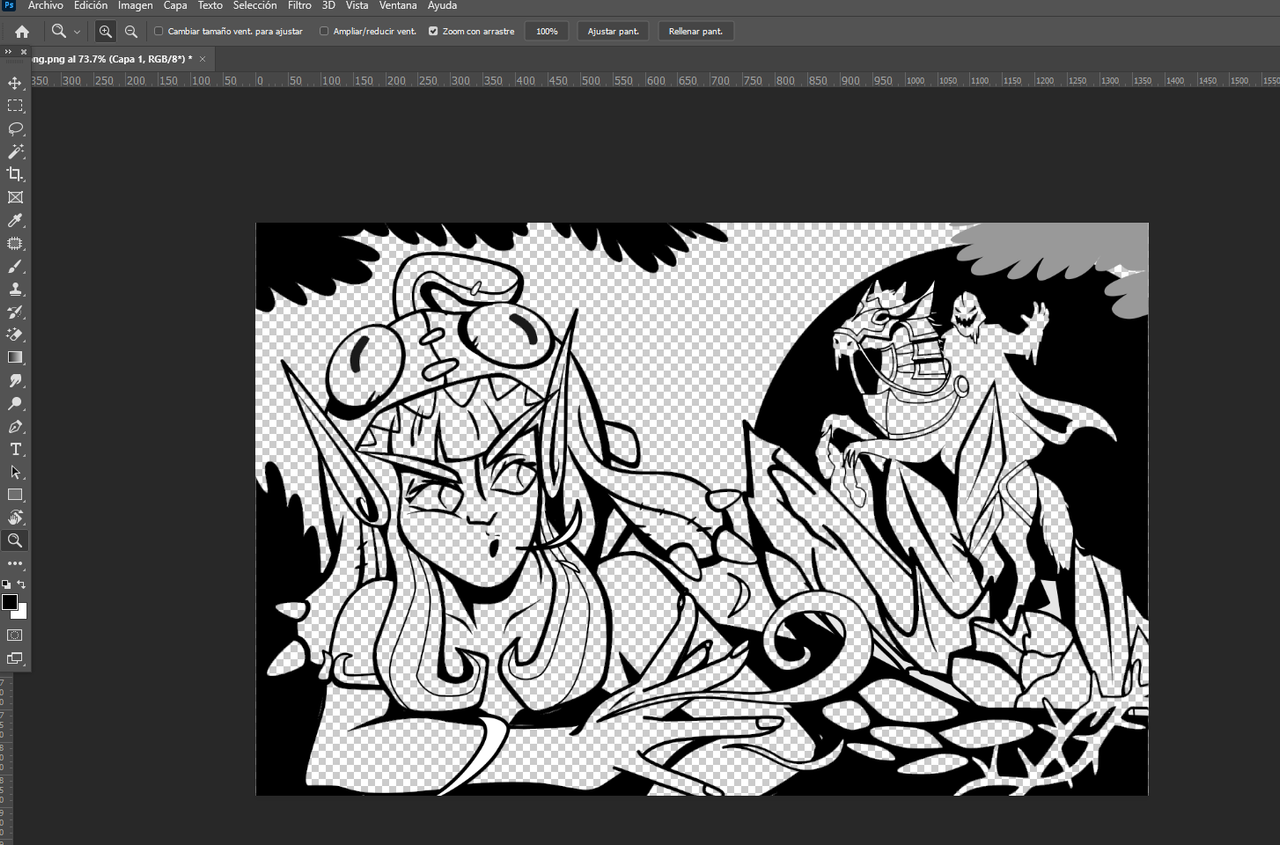This screenshot has width=1280, height=845.
Task: Select the Type tool
Action: coord(15,450)
